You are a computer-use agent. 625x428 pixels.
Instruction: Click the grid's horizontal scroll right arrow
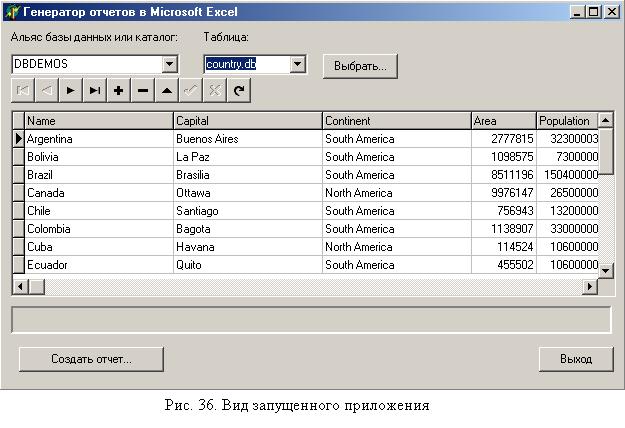(590, 287)
